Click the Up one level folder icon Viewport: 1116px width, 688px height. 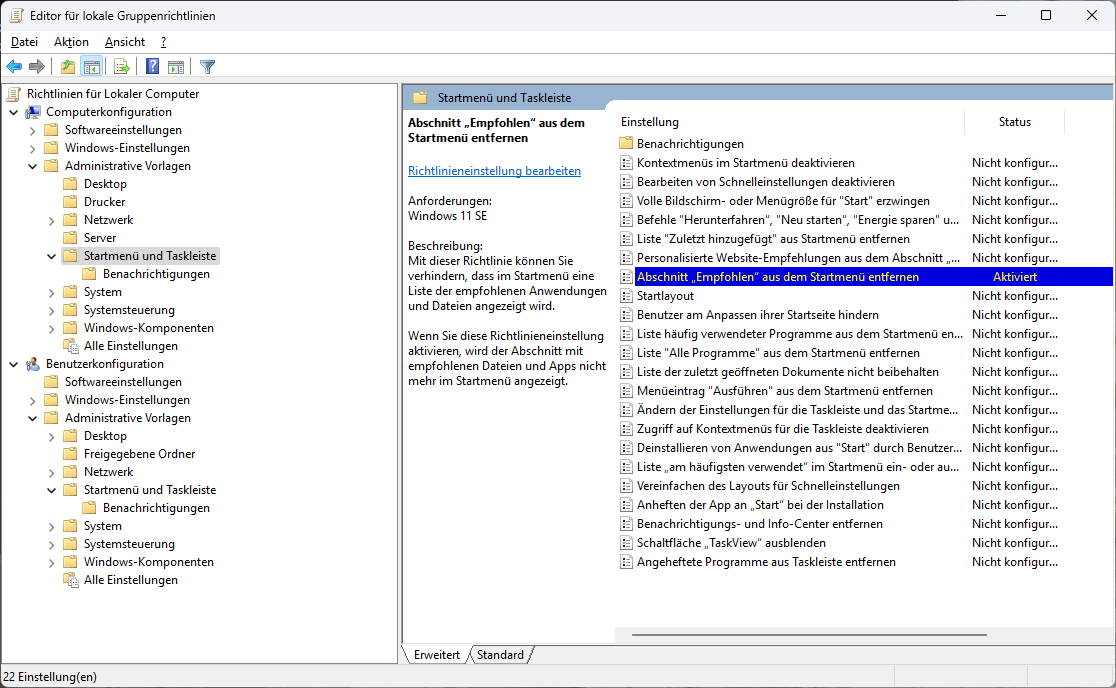68,67
